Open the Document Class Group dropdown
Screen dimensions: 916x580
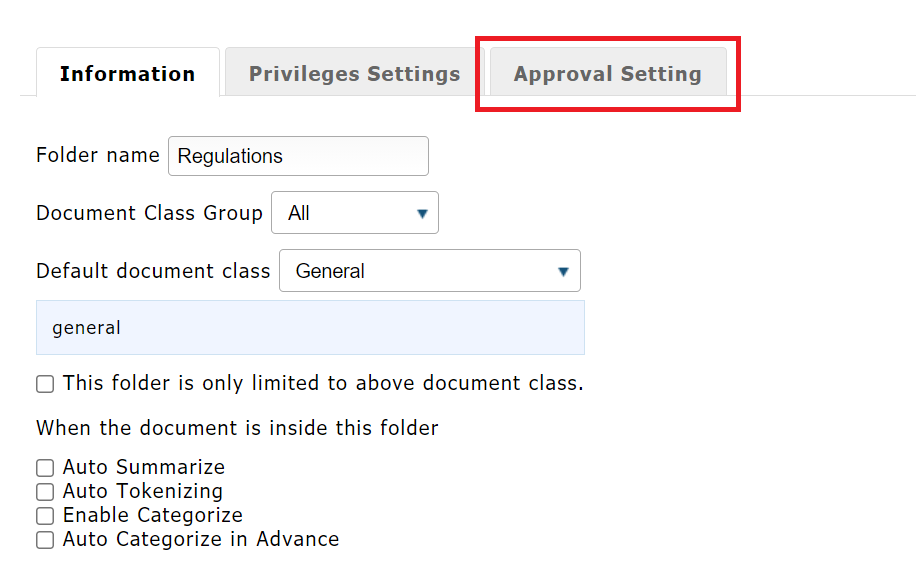354,213
